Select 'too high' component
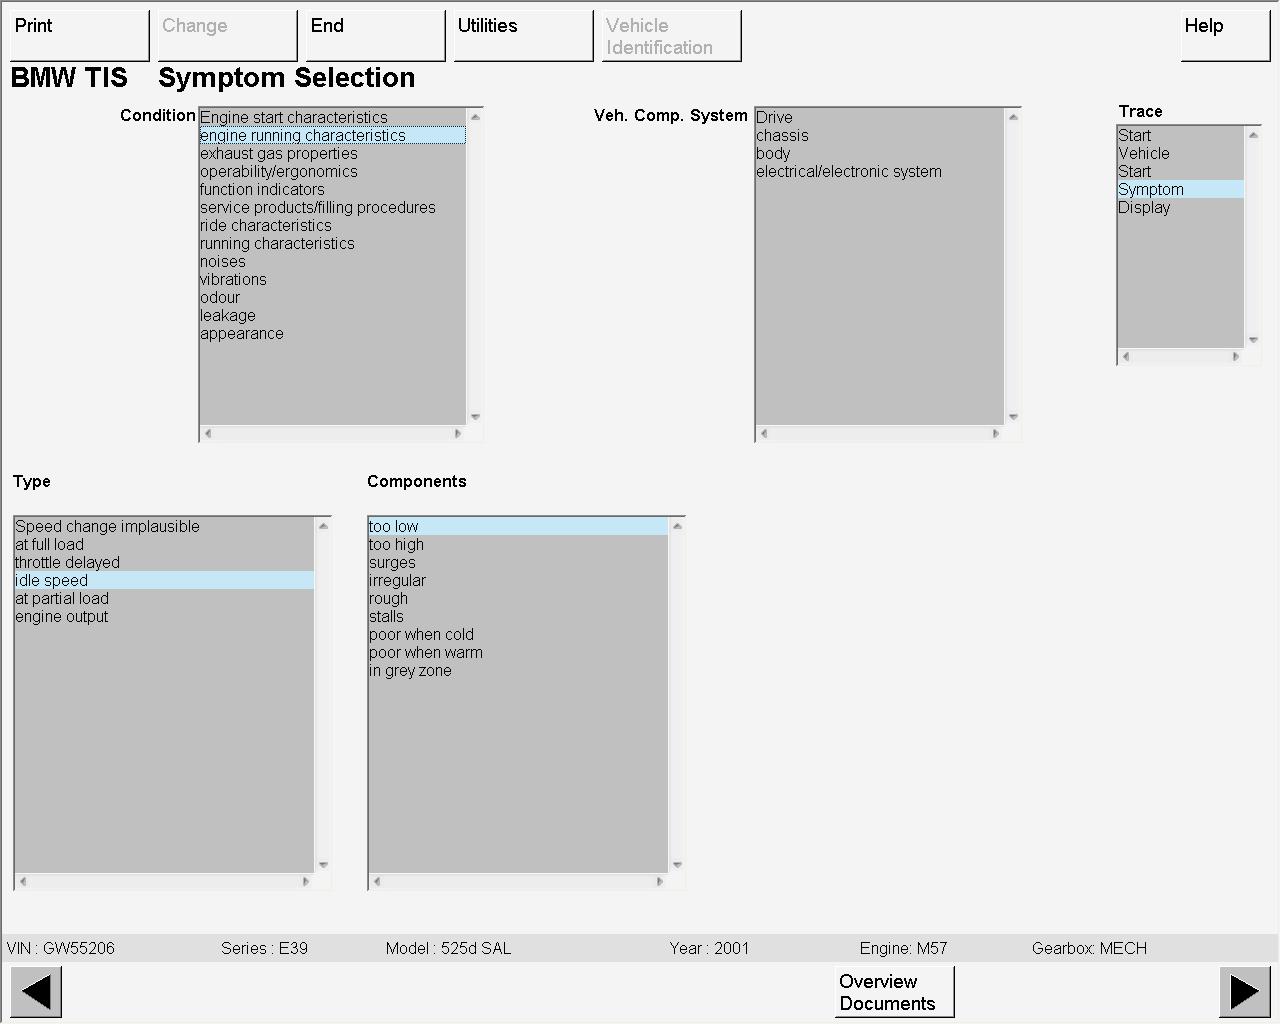 click(518, 545)
